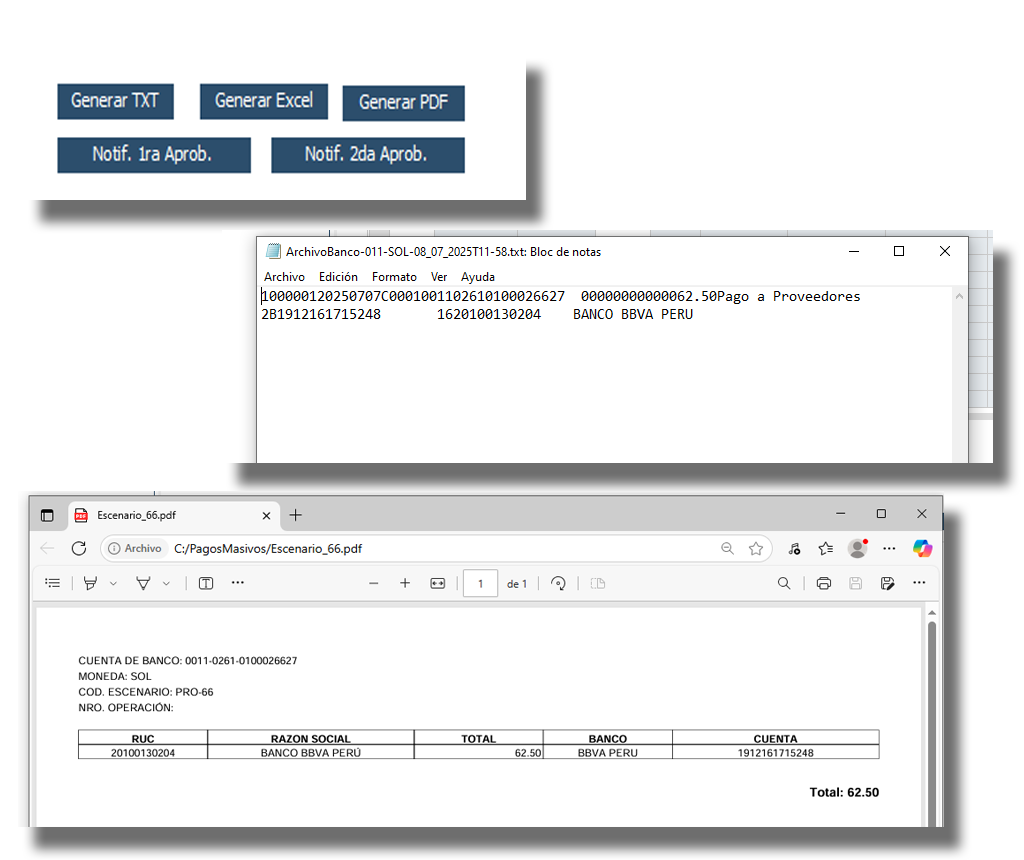Viewport: 1024px width, 860px height.
Task: Search within the PDF document
Action: coord(784,583)
